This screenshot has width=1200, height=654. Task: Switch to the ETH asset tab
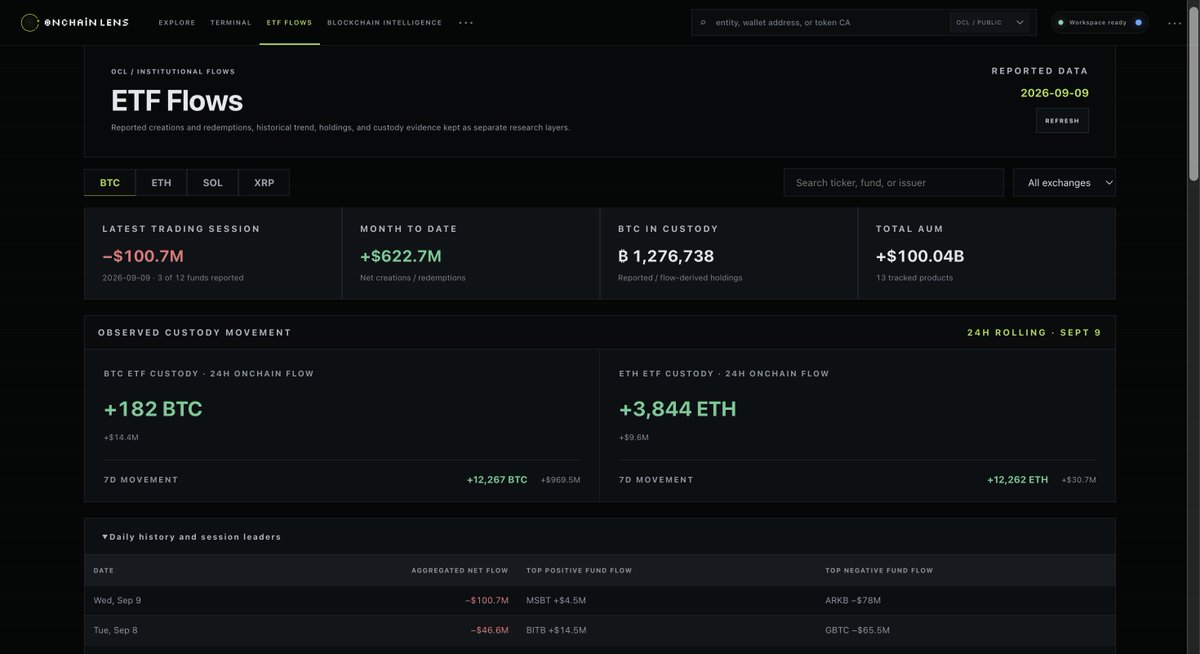[x=161, y=182]
